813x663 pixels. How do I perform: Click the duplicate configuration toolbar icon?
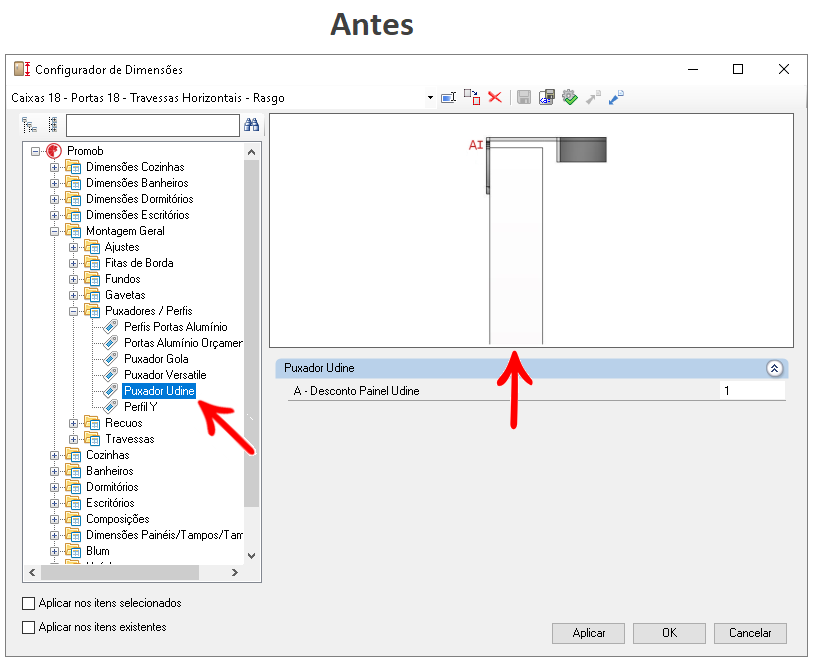[472, 97]
